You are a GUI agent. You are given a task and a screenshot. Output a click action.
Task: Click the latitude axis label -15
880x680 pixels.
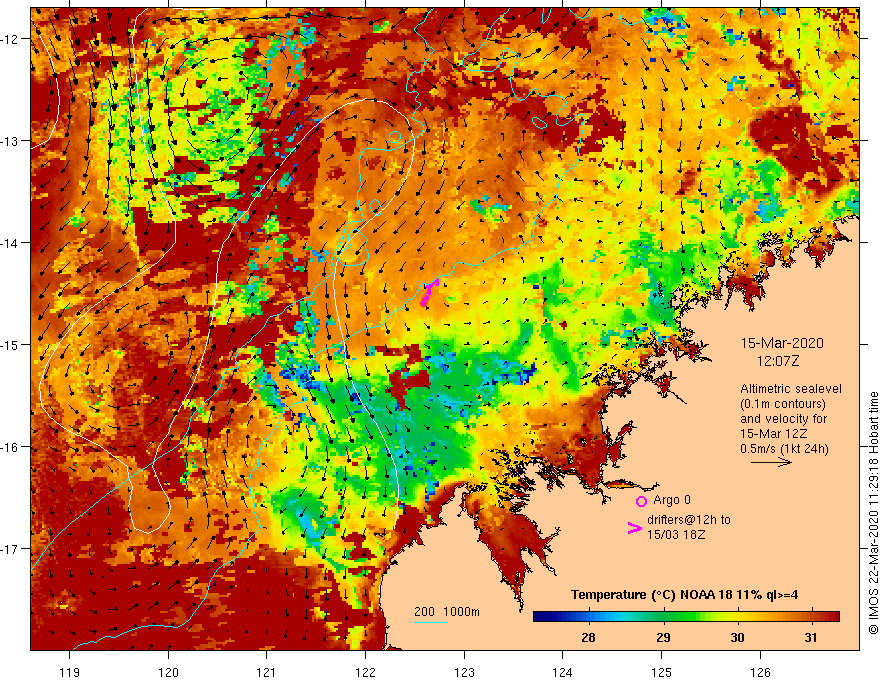10,345
